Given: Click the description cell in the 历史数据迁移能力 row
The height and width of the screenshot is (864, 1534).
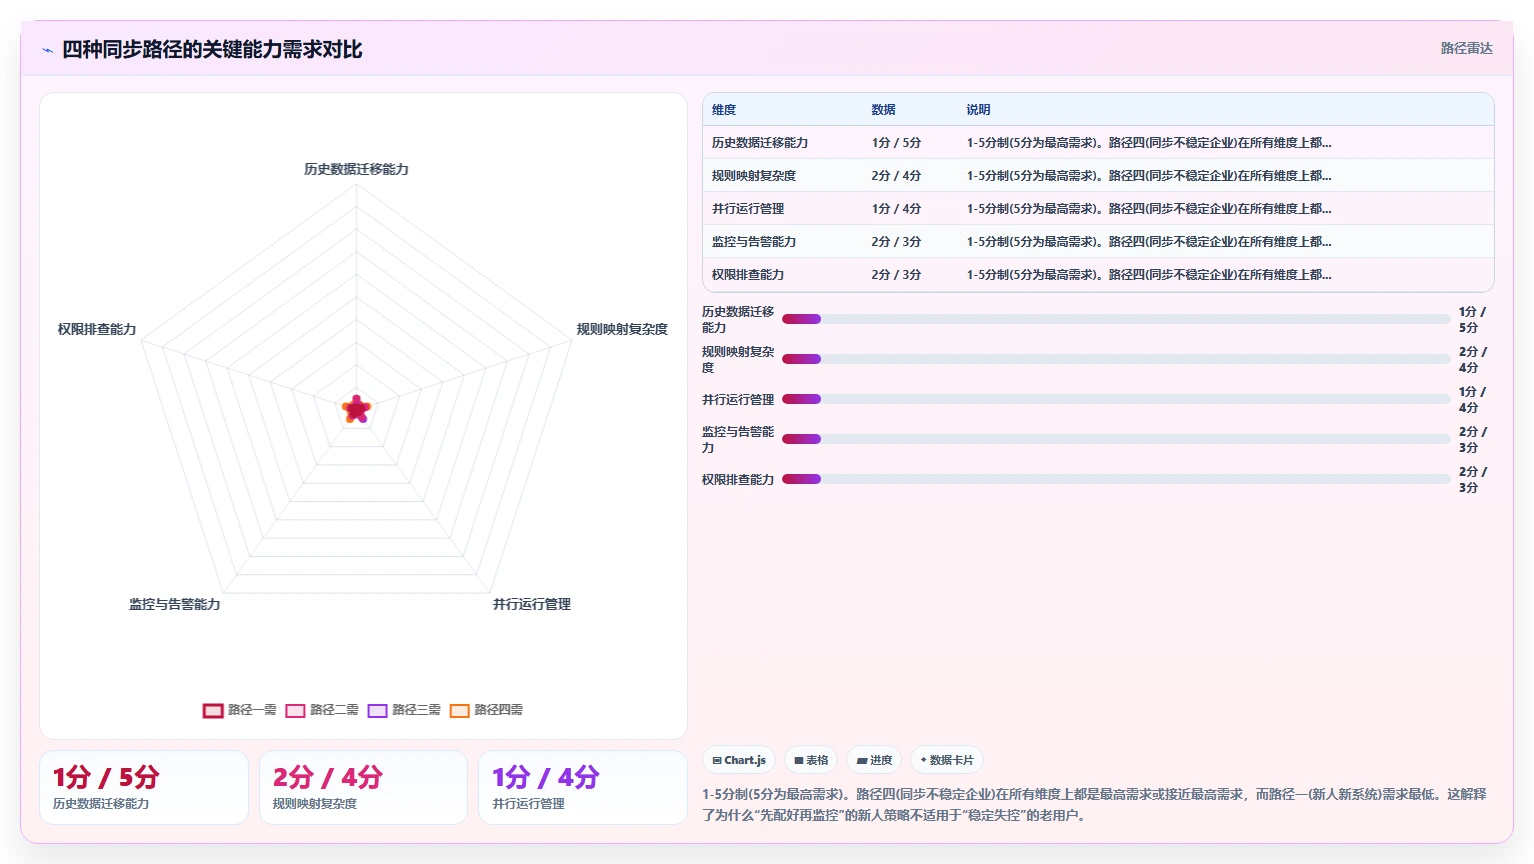Looking at the screenshot, I should 1149,143.
